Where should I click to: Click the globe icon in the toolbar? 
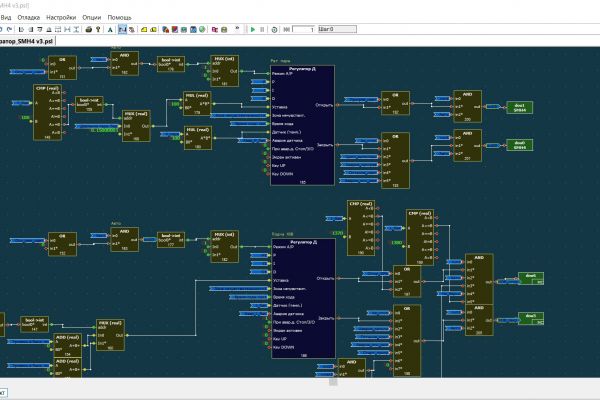click(x=202, y=29)
